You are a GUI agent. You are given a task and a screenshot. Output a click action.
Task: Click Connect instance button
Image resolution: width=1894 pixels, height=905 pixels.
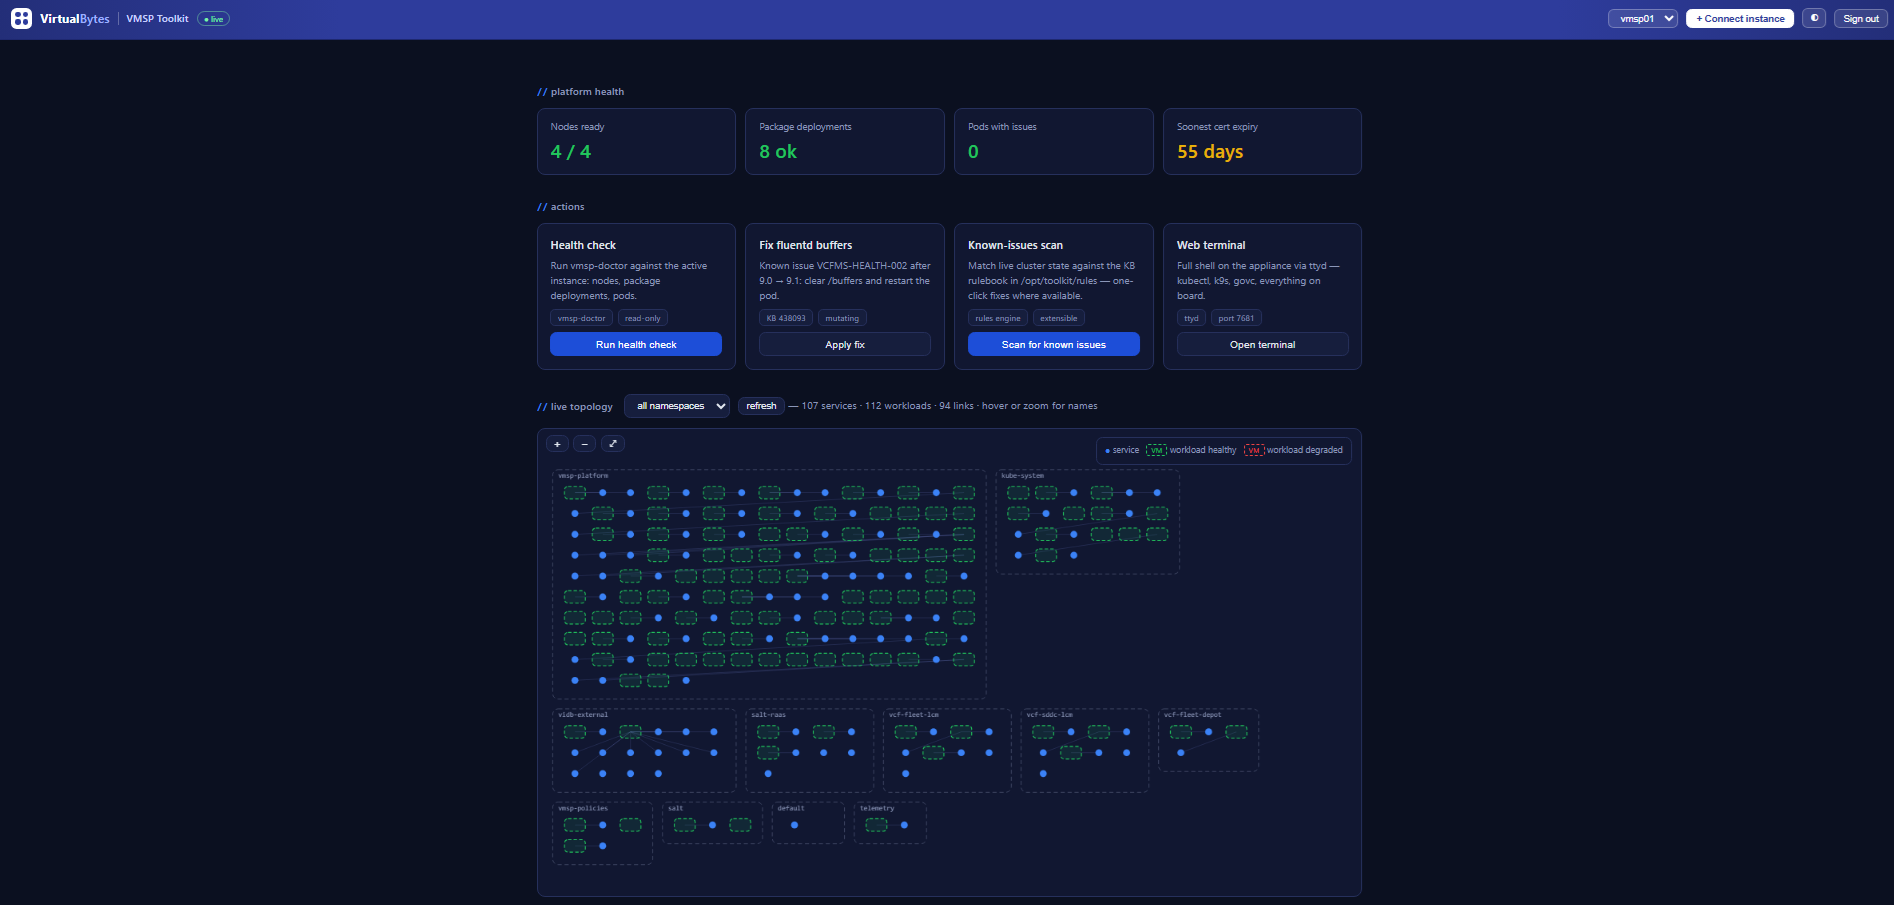(1740, 18)
